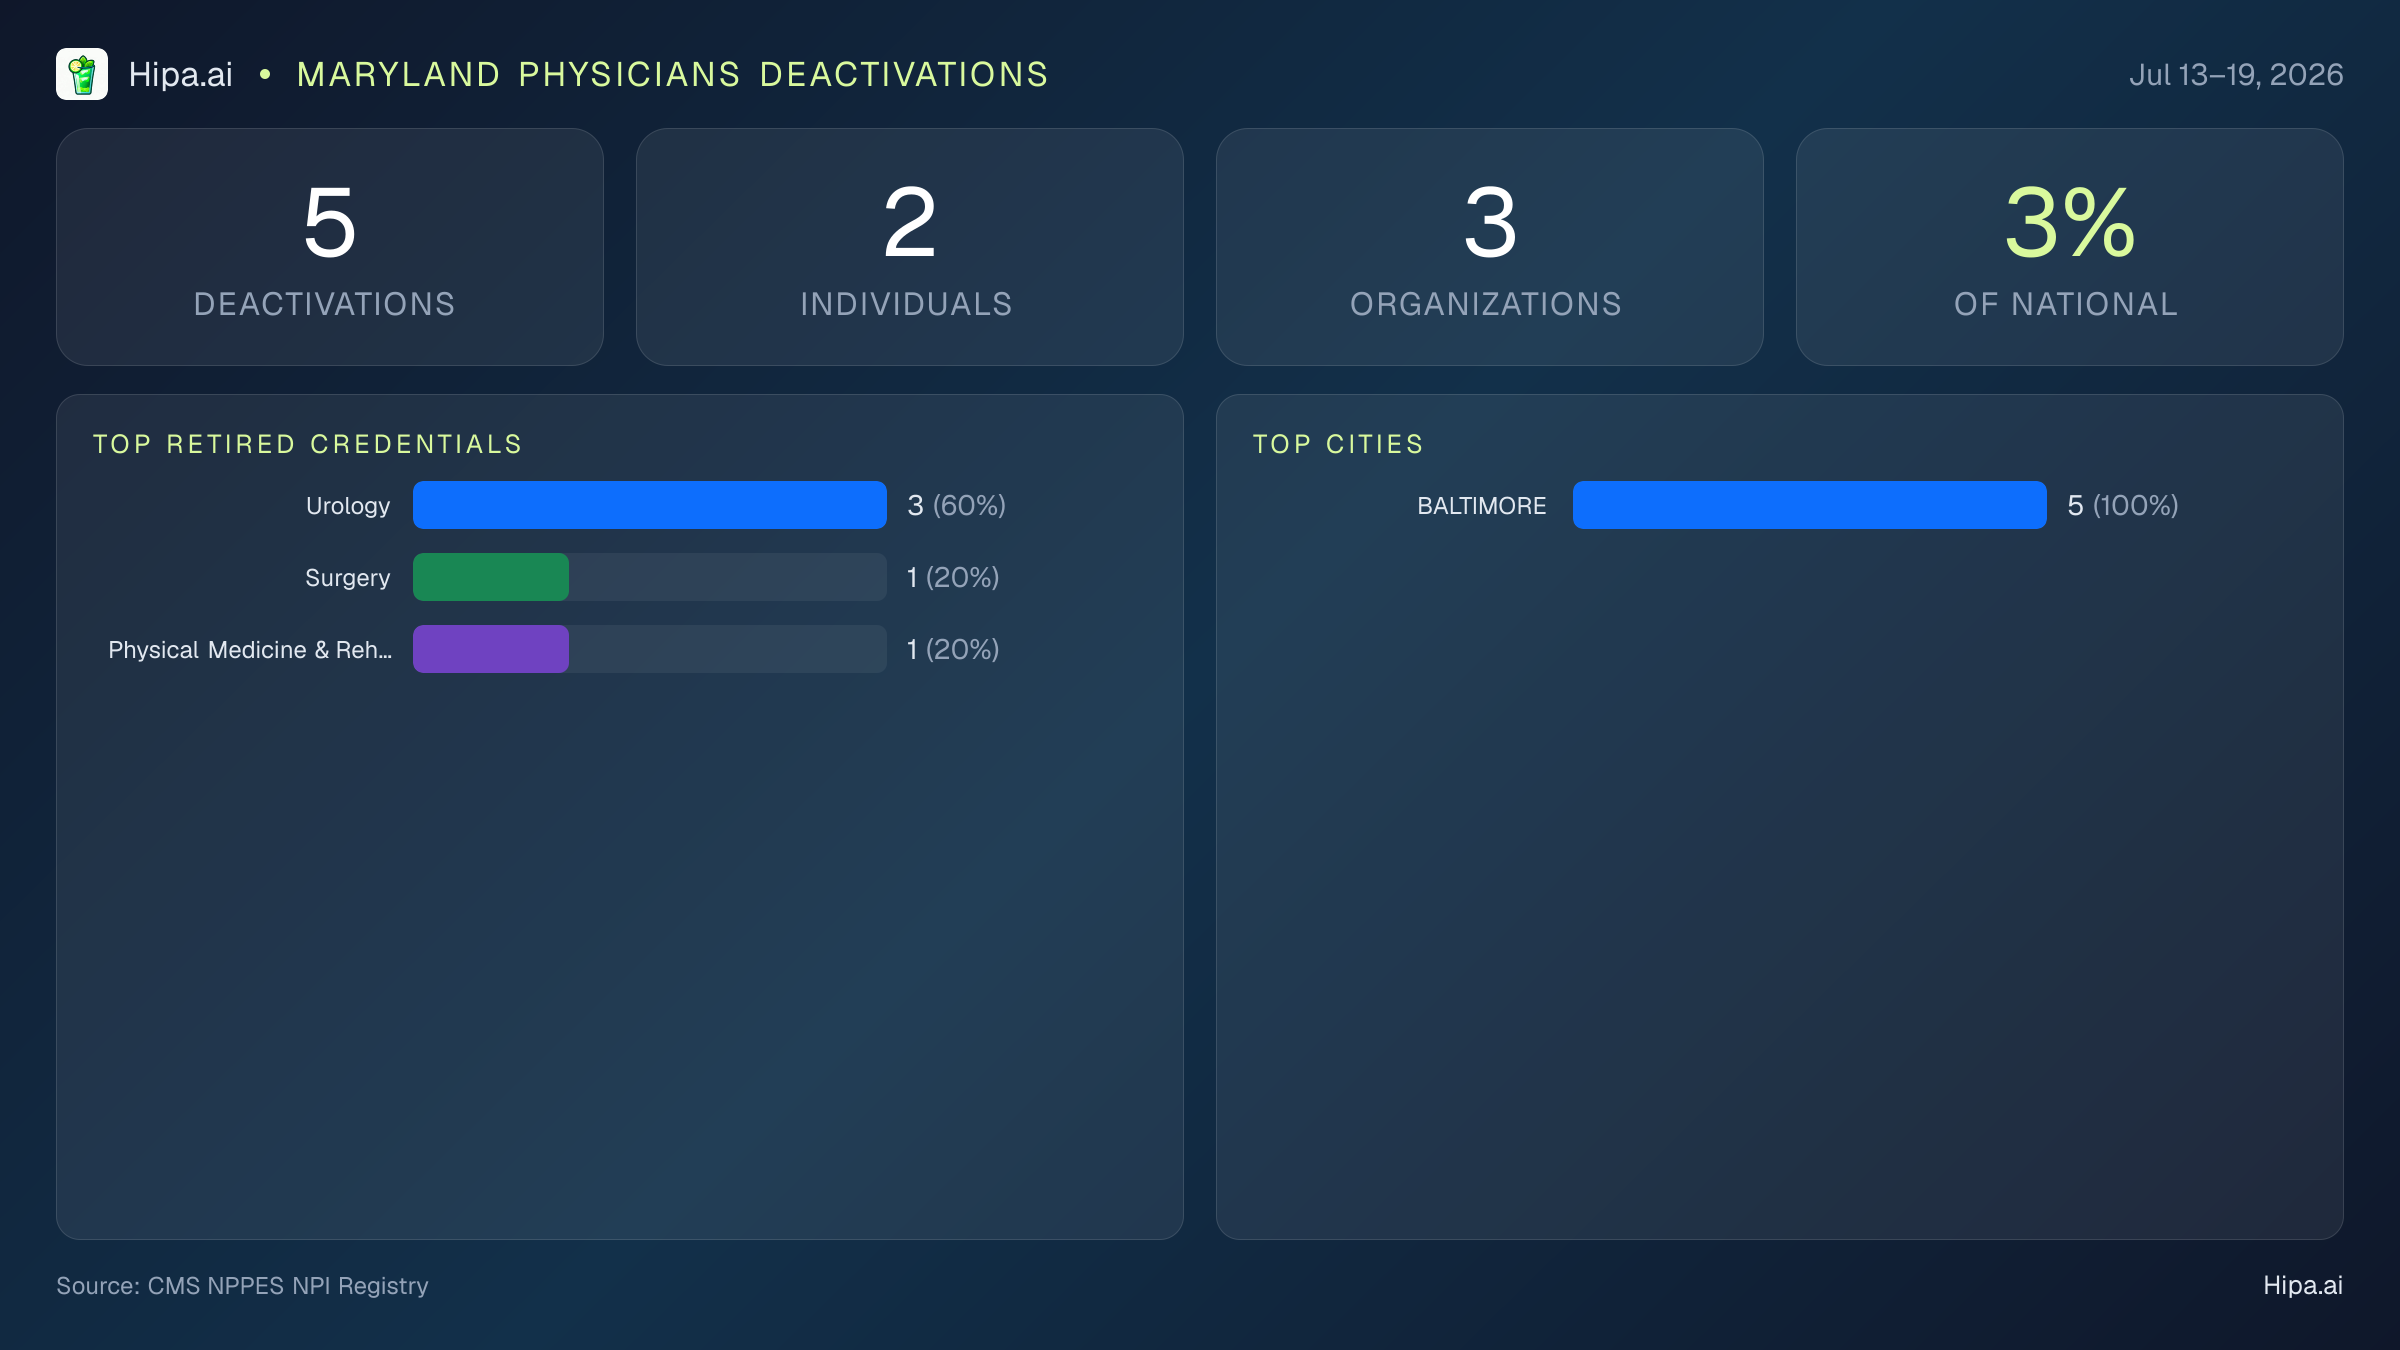Click the Jul 13–19, 2026 date range
Screen dimensions: 2400x1350
[x=2236, y=74]
